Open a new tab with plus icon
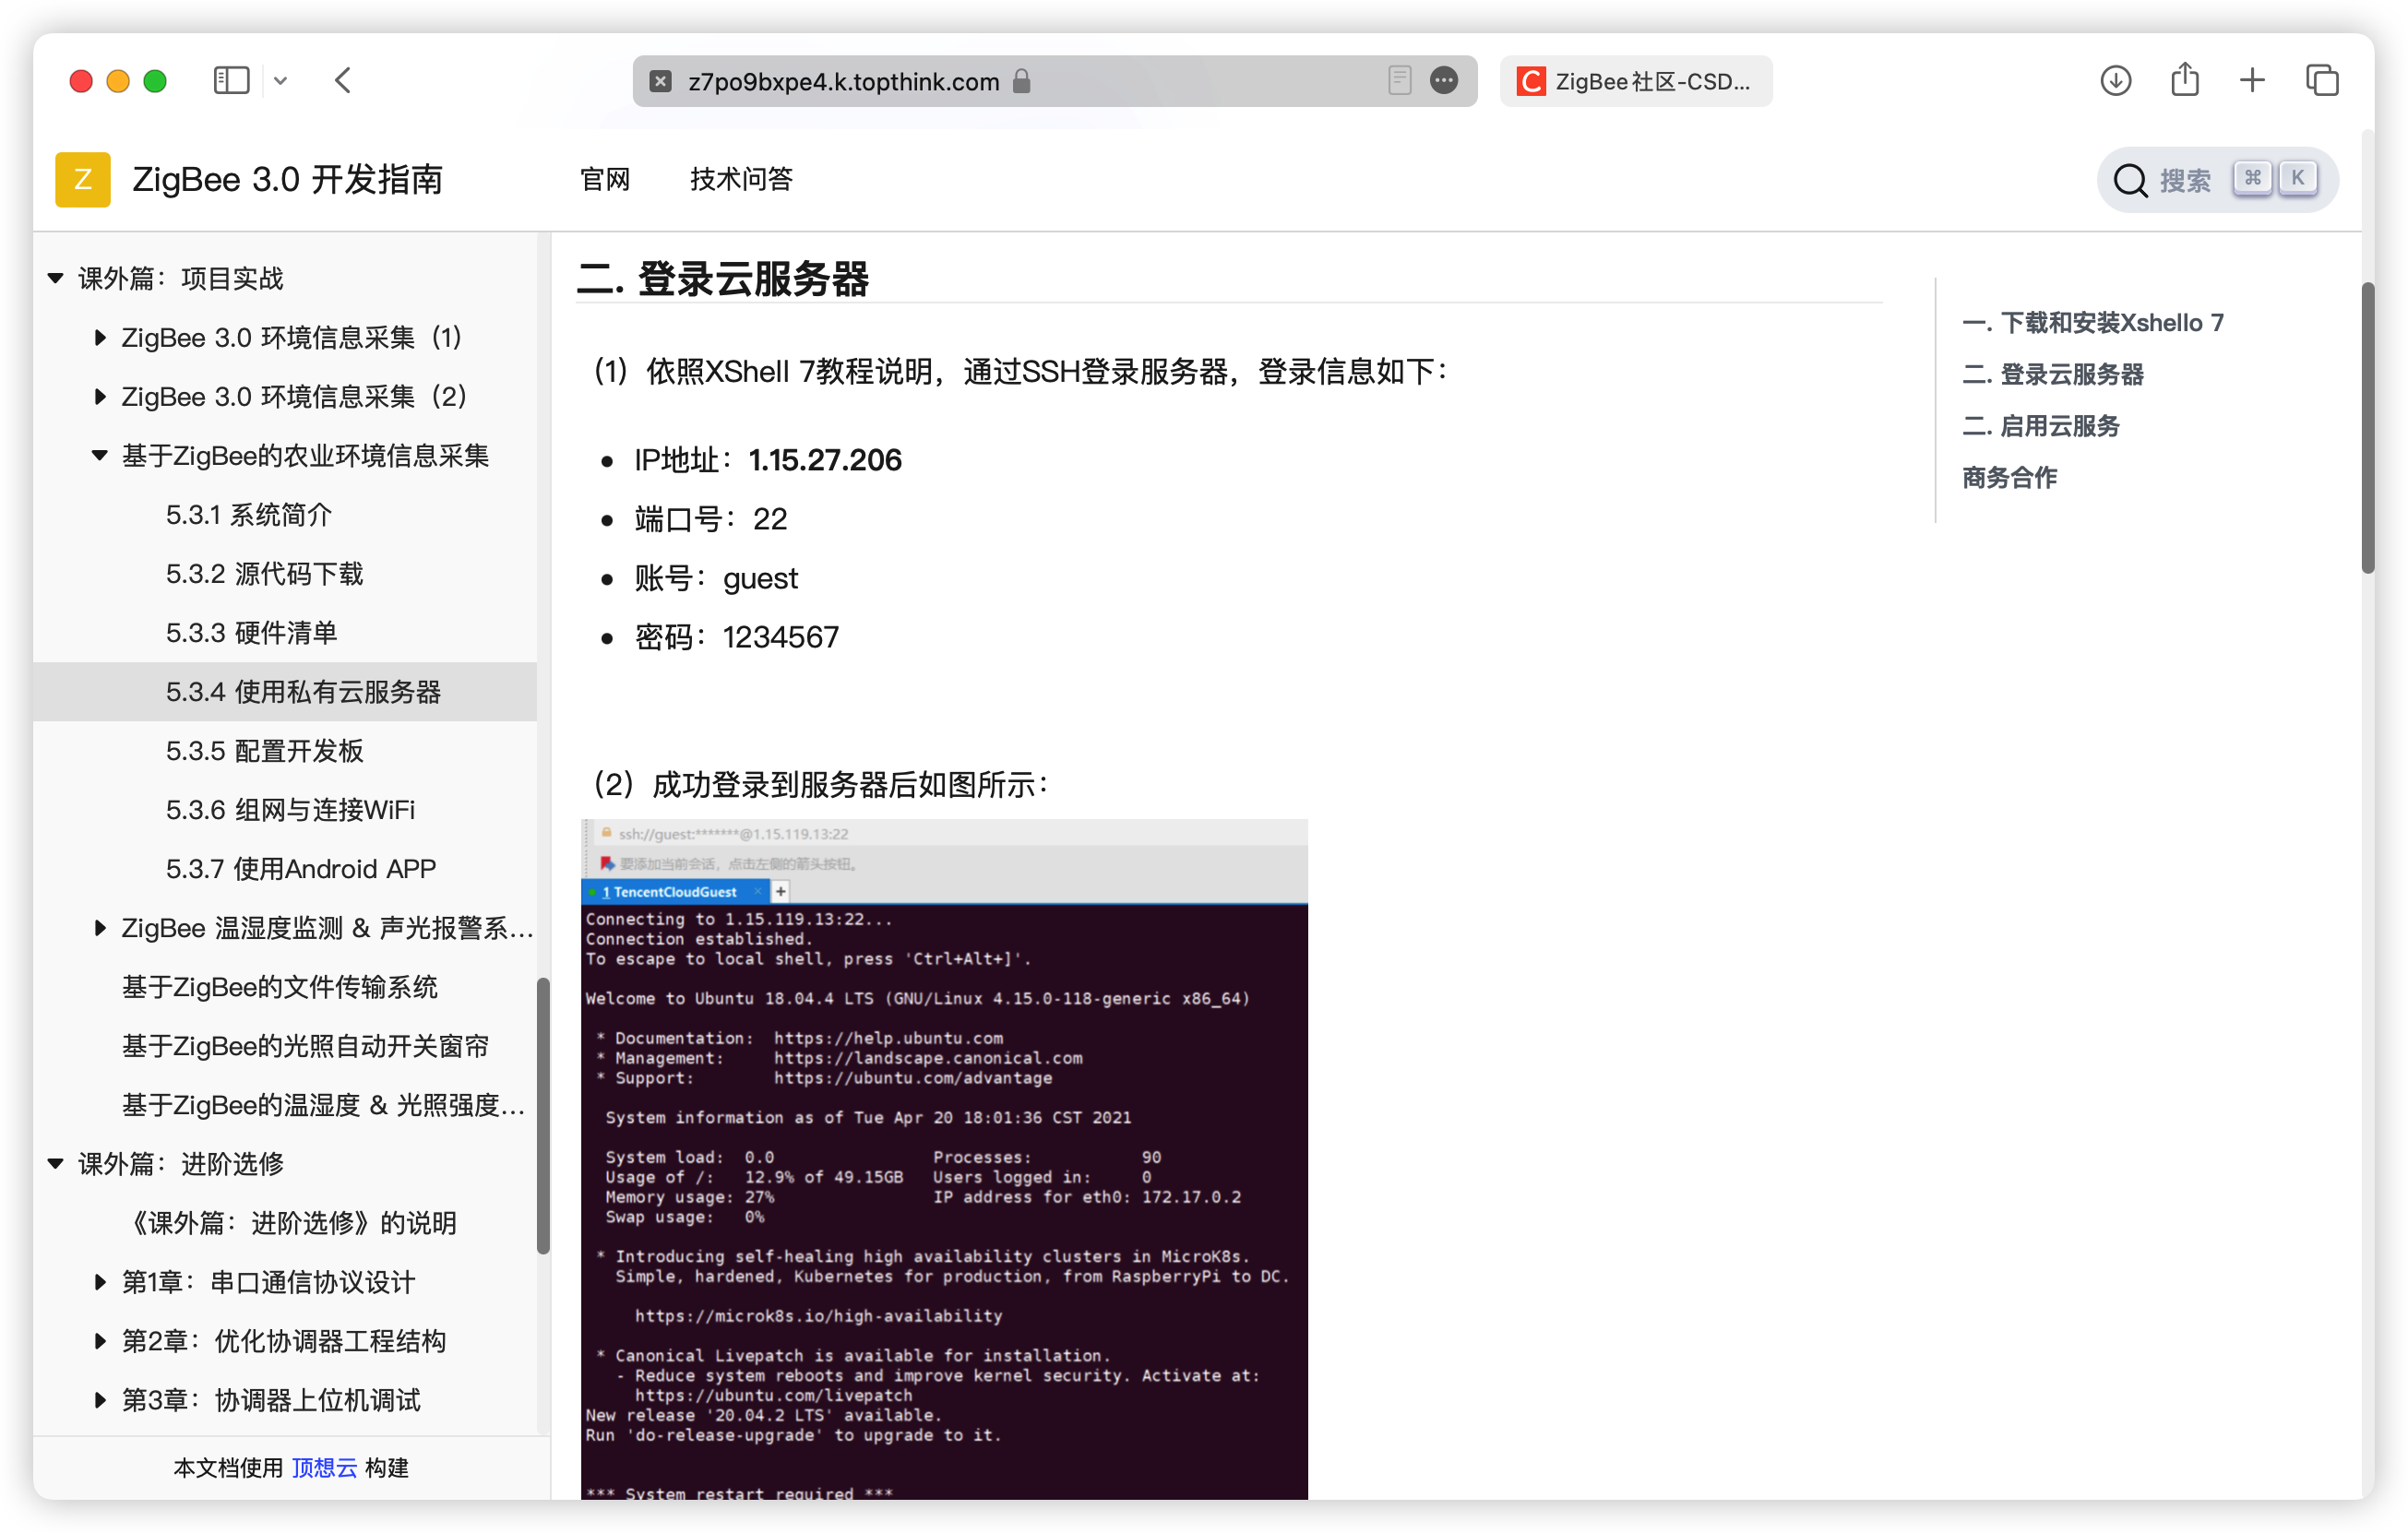This screenshot has height=1533, width=2408. 2252,81
